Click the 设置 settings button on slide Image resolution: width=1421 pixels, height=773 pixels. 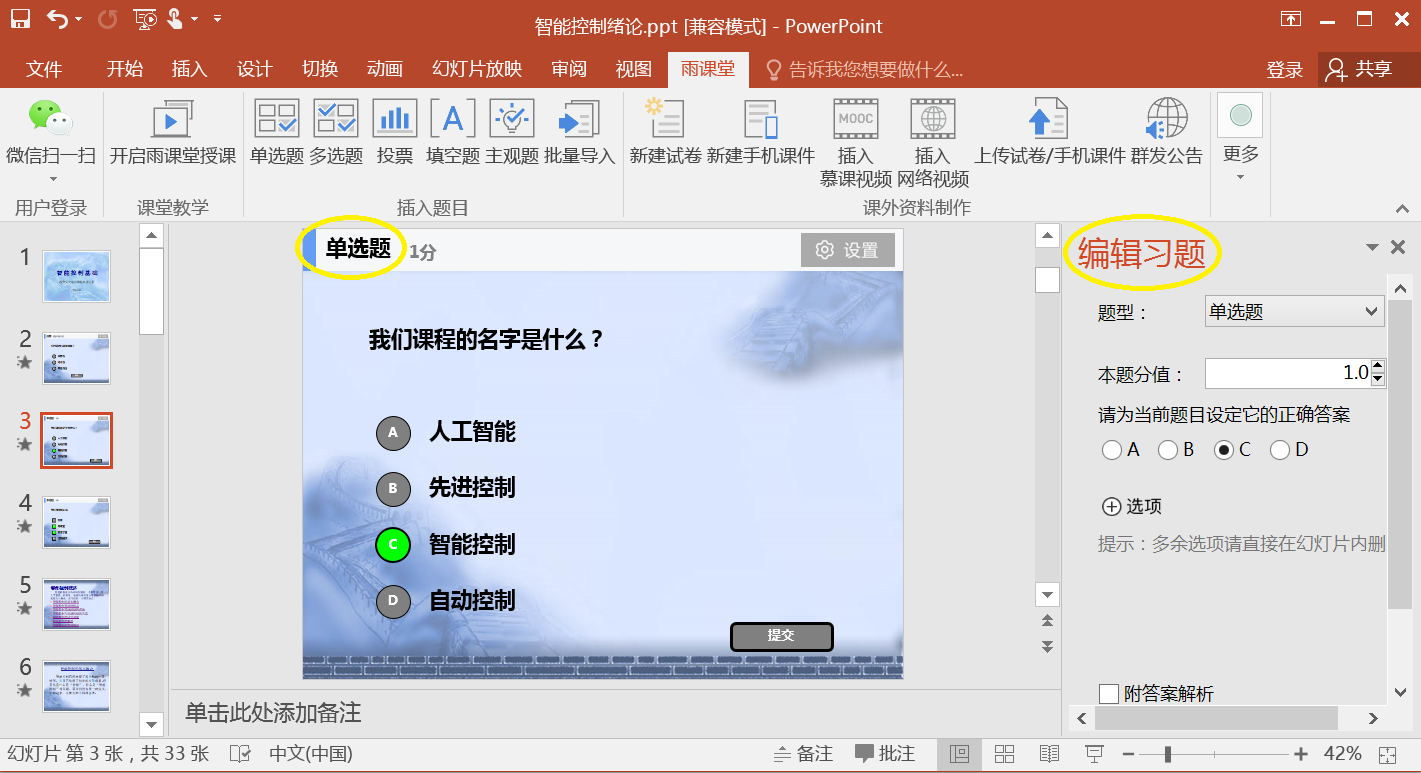coord(848,250)
